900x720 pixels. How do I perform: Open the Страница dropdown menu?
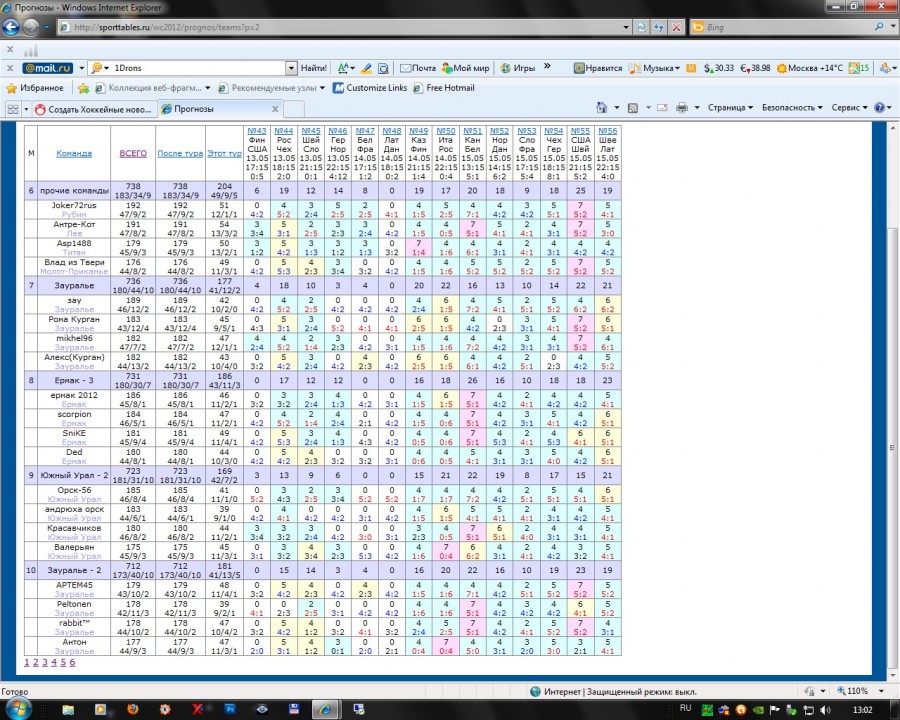730,108
